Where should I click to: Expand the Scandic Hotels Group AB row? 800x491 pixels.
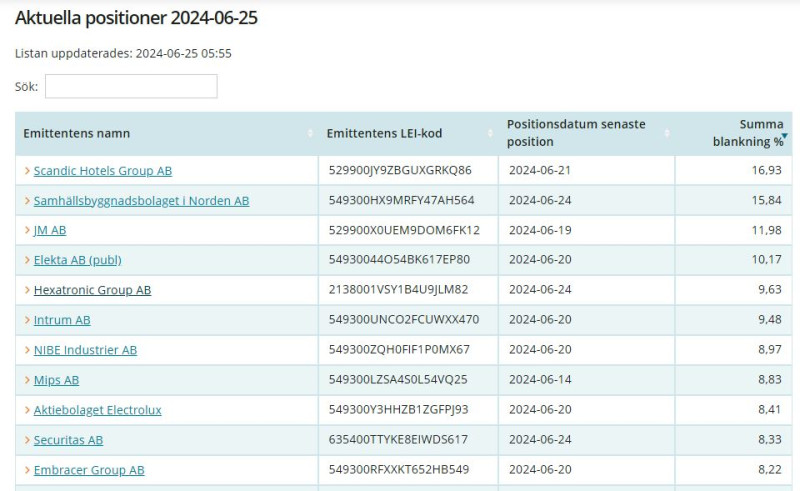[x=28, y=170]
